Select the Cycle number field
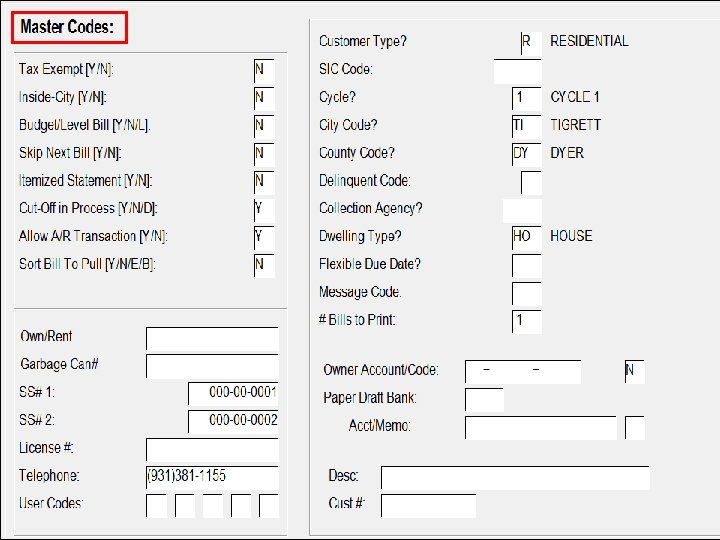The width and height of the screenshot is (720, 540). click(526, 98)
